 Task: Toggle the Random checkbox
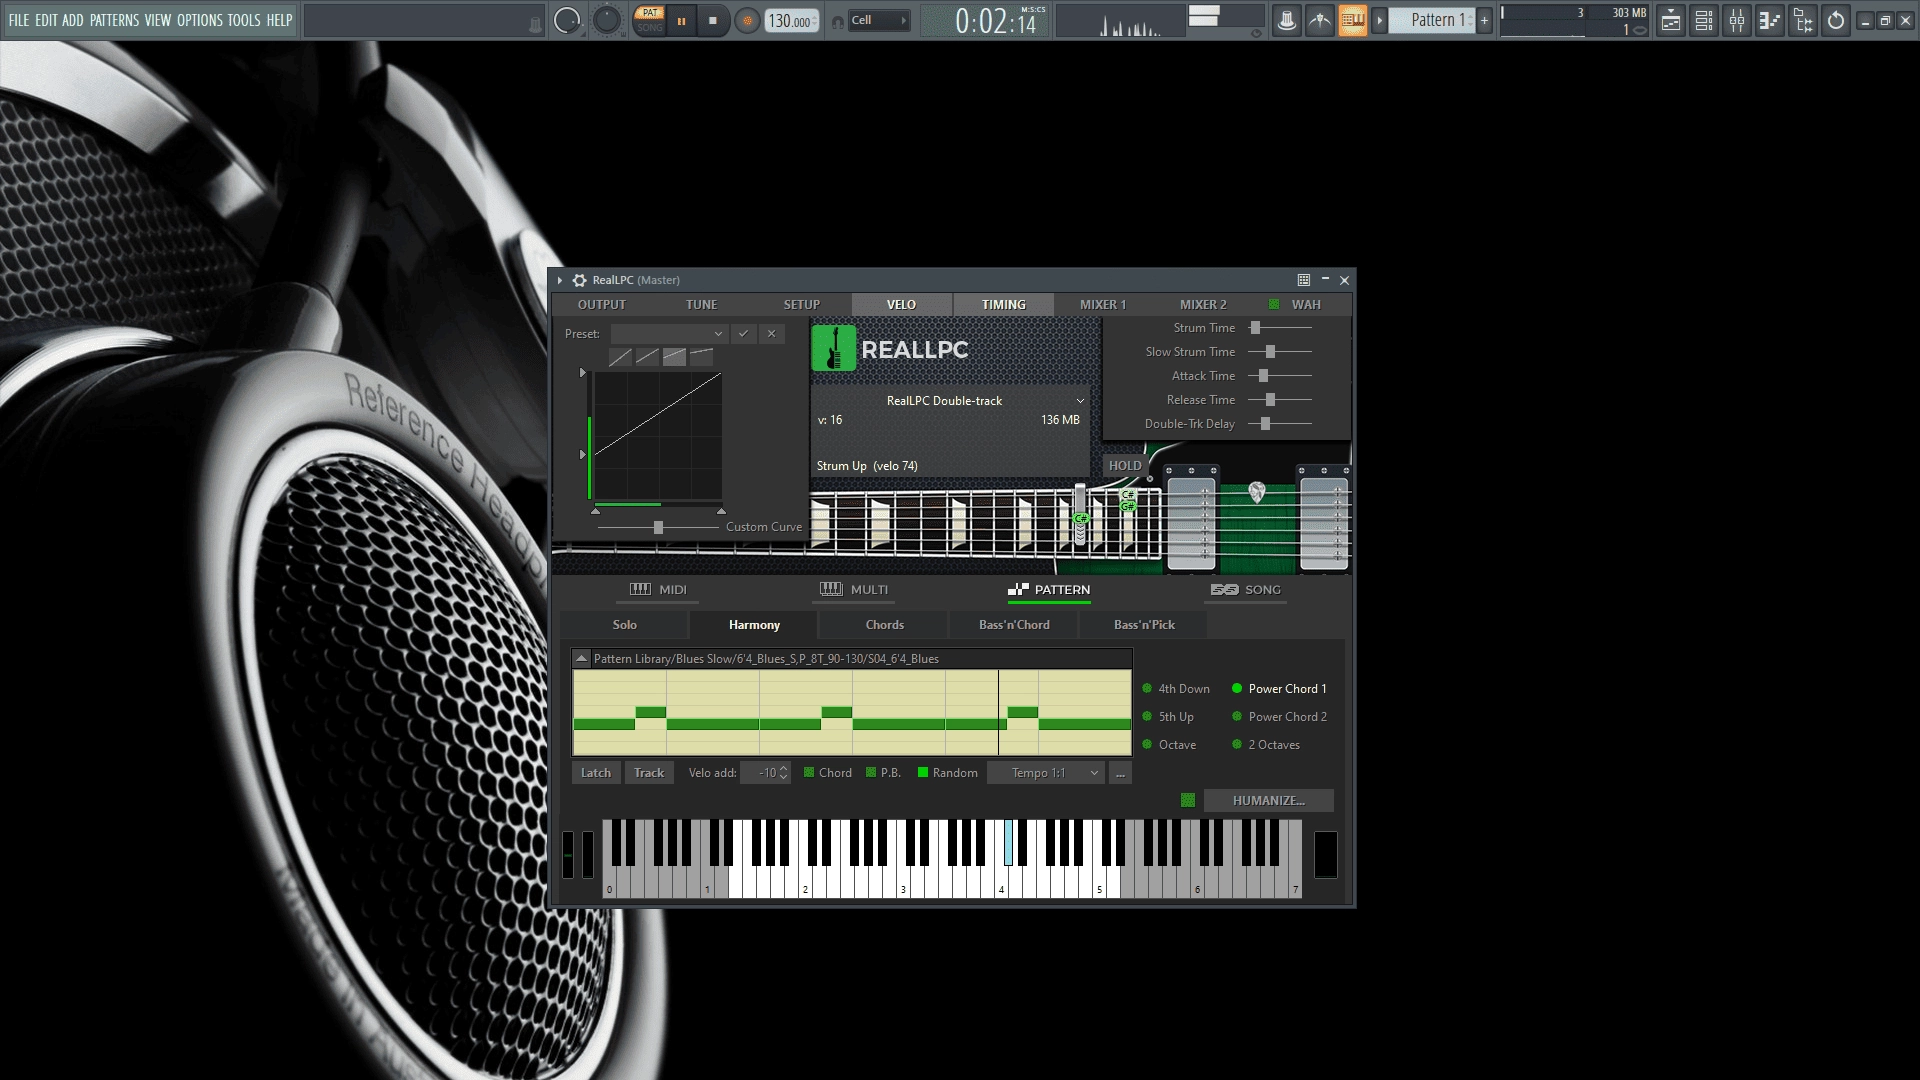[x=923, y=772]
